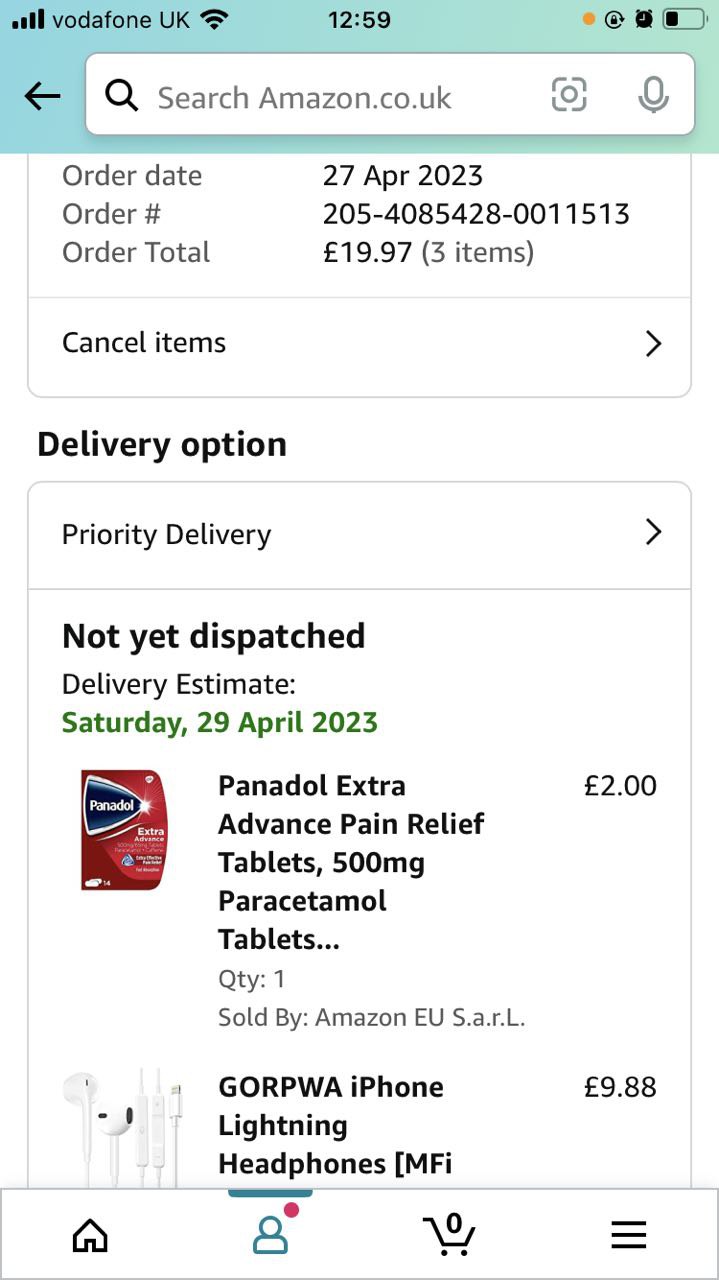
Task: Tap the GORPWA headphones thumbnail
Action: (x=122, y=1127)
